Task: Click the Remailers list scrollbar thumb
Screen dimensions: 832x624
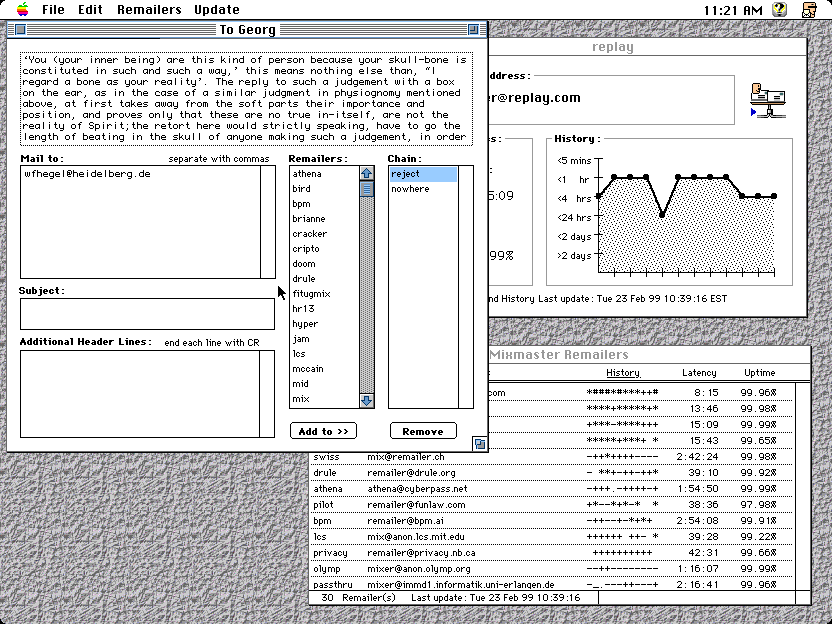Action: tap(367, 189)
